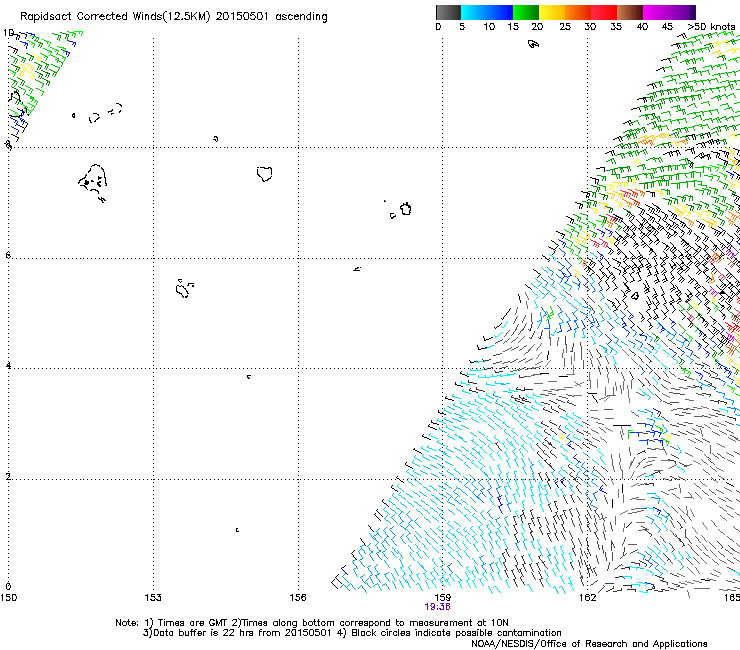The height and width of the screenshot is (650, 740).
Task: Click the 153 longitude axis label
Action: [x=153, y=598]
